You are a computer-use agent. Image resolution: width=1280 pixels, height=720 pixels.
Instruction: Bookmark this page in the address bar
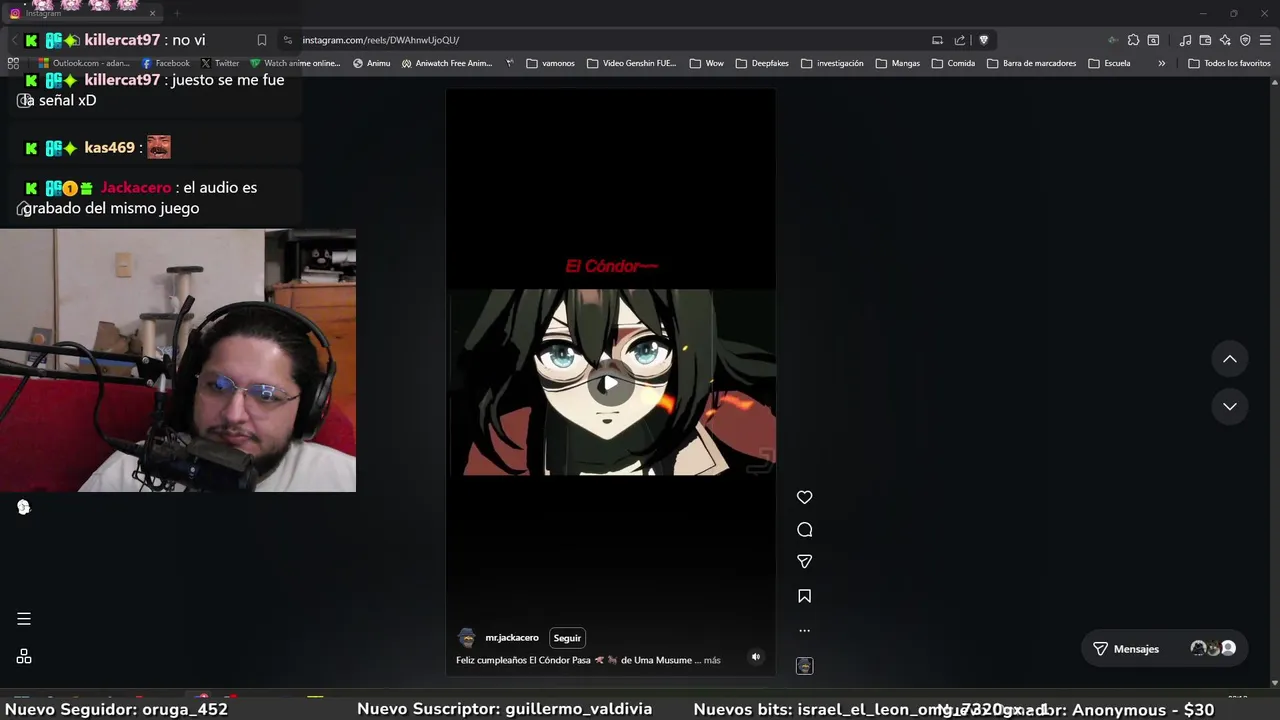[262, 40]
